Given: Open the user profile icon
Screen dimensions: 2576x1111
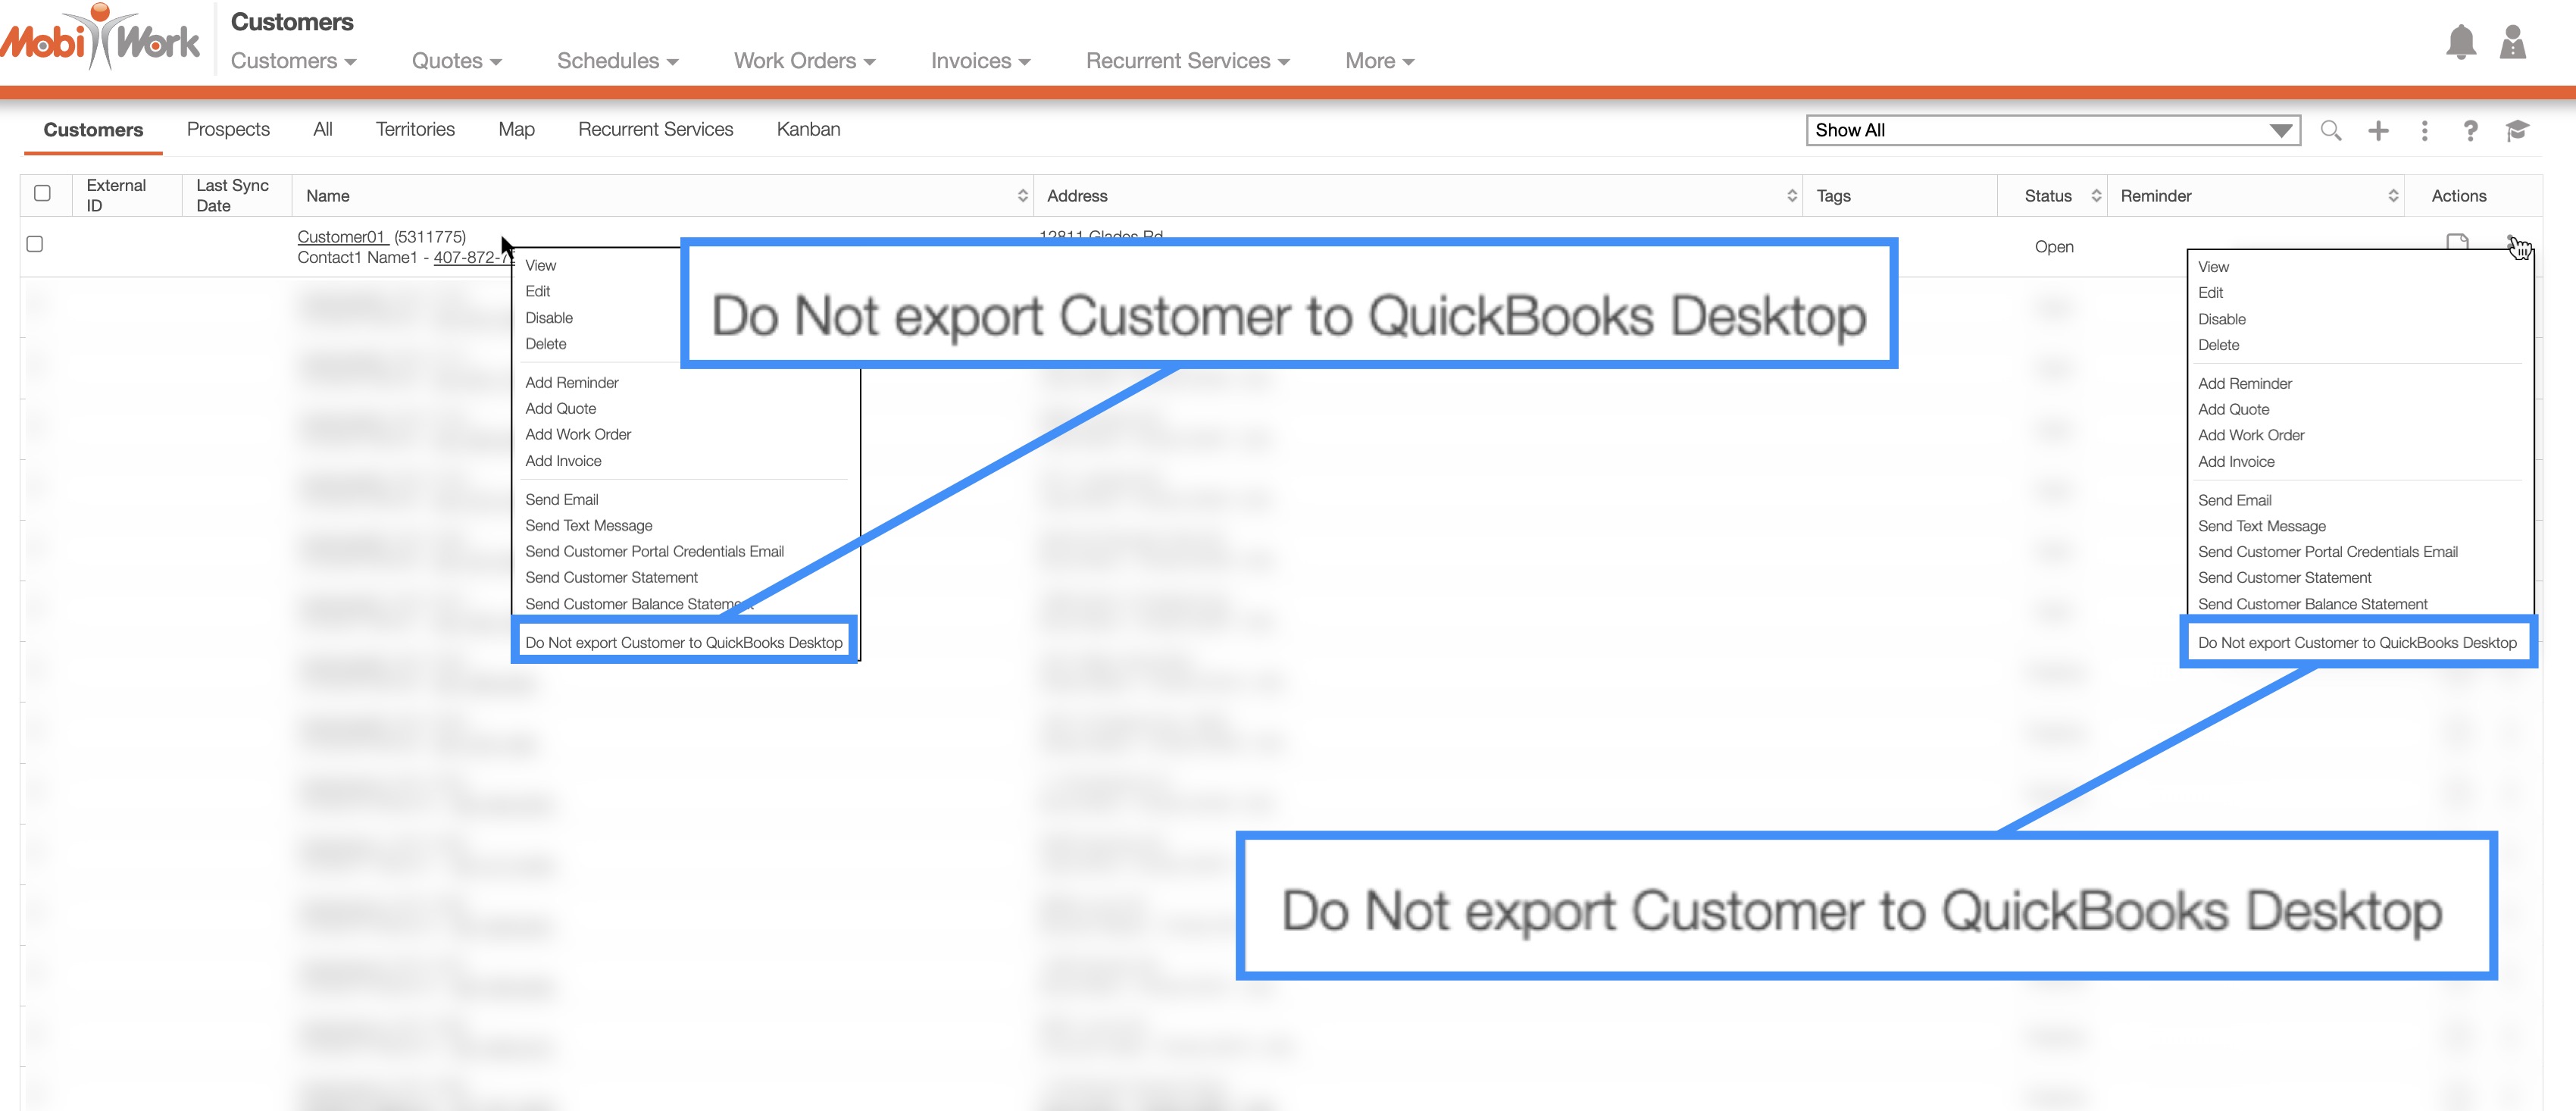Looking at the screenshot, I should pos(2512,43).
